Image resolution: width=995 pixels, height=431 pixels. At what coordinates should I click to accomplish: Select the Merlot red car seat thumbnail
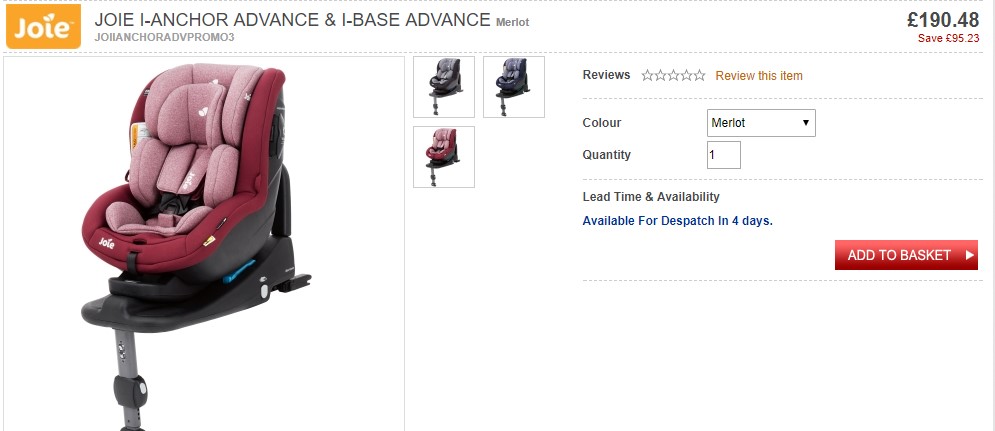point(444,157)
